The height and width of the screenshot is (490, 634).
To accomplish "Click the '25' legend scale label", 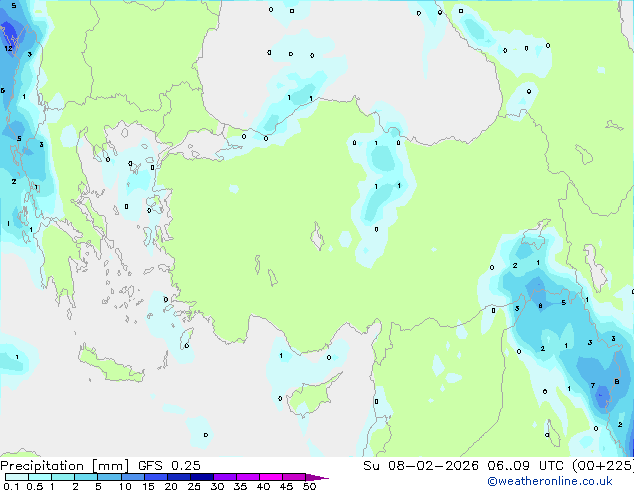I will [194, 486].
